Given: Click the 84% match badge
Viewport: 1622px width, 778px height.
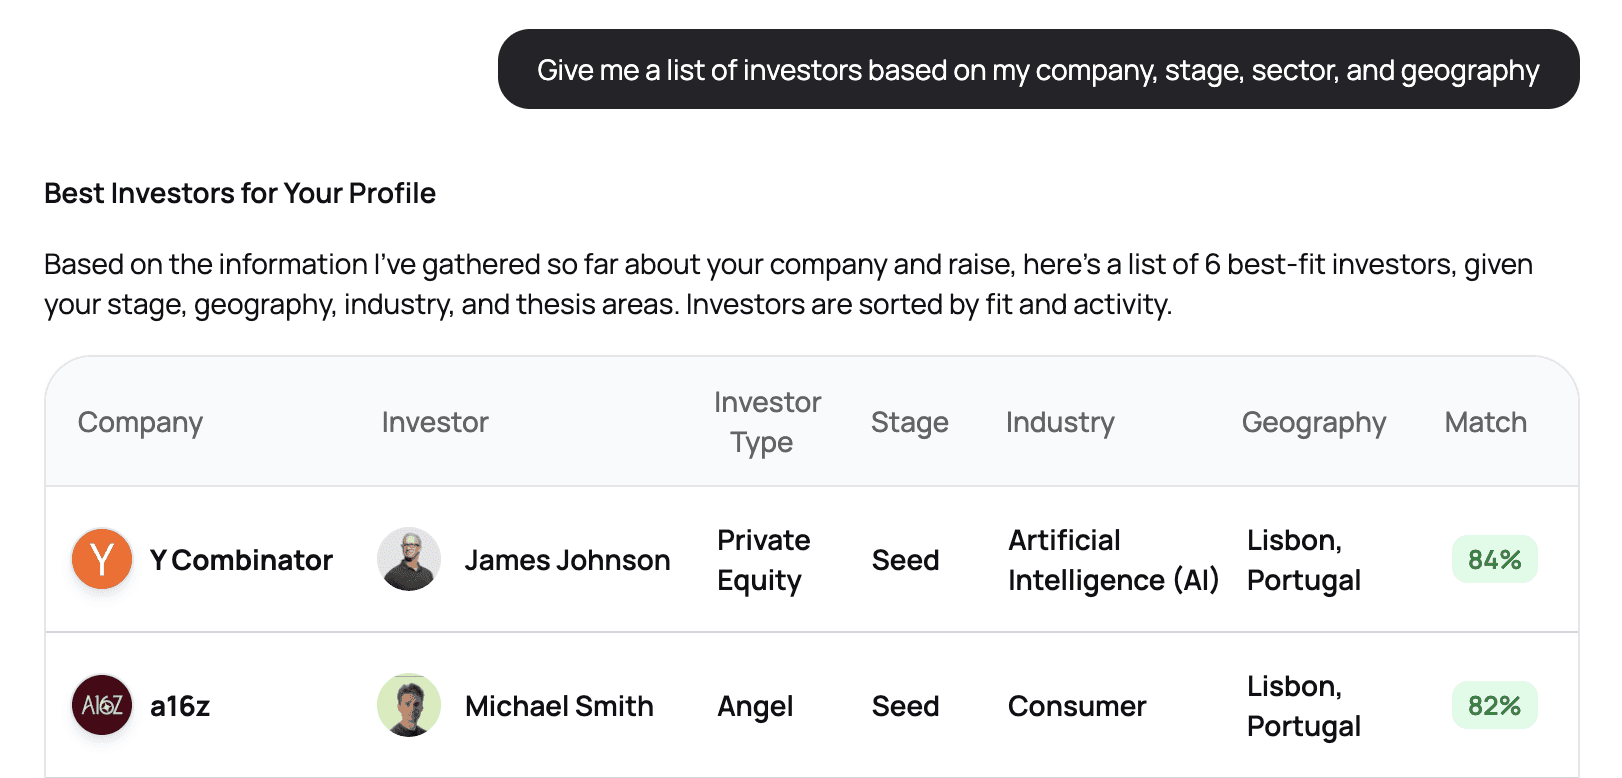Looking at the screenshot, I should coord(1494,560).
